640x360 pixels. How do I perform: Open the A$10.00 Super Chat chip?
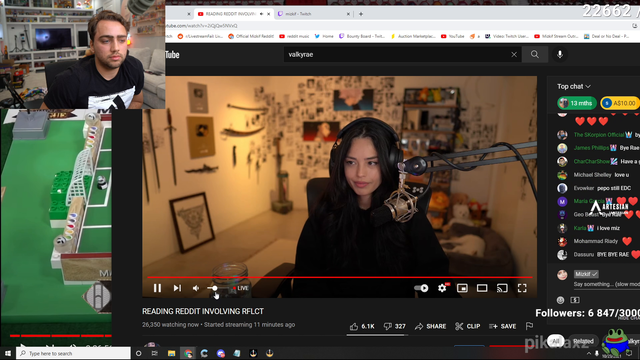click(620, 103)
